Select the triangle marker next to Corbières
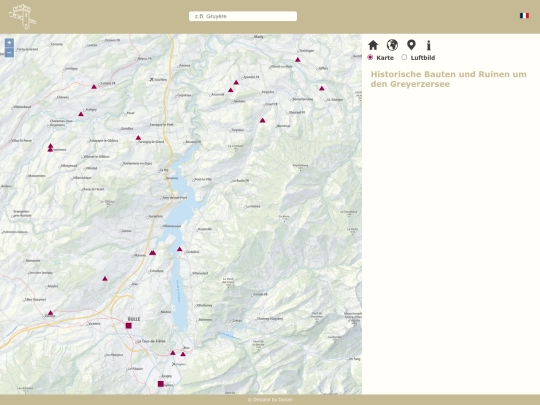Viewport: 540px width, 405px height. click(179, 249)
